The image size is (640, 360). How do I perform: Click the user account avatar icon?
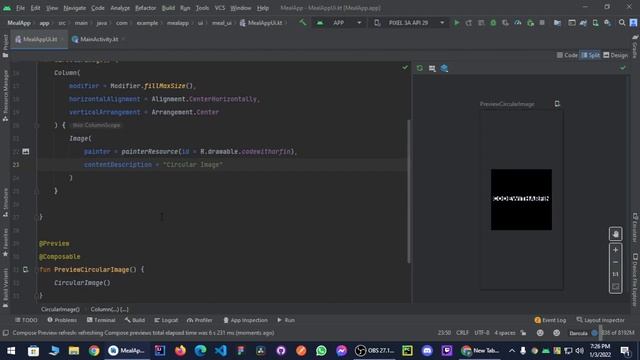pyautogui.click(x=633, y=23)
